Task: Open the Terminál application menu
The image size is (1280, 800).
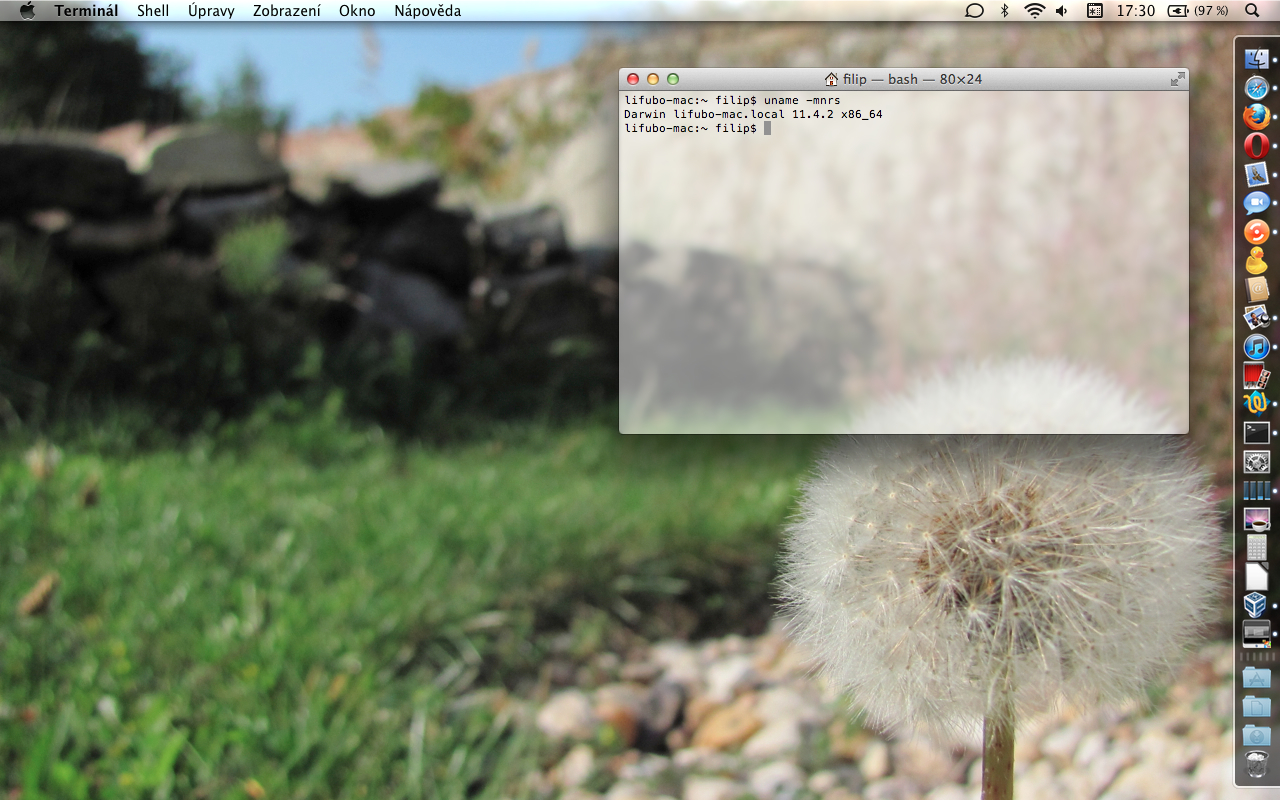Action: coord(86,11)
